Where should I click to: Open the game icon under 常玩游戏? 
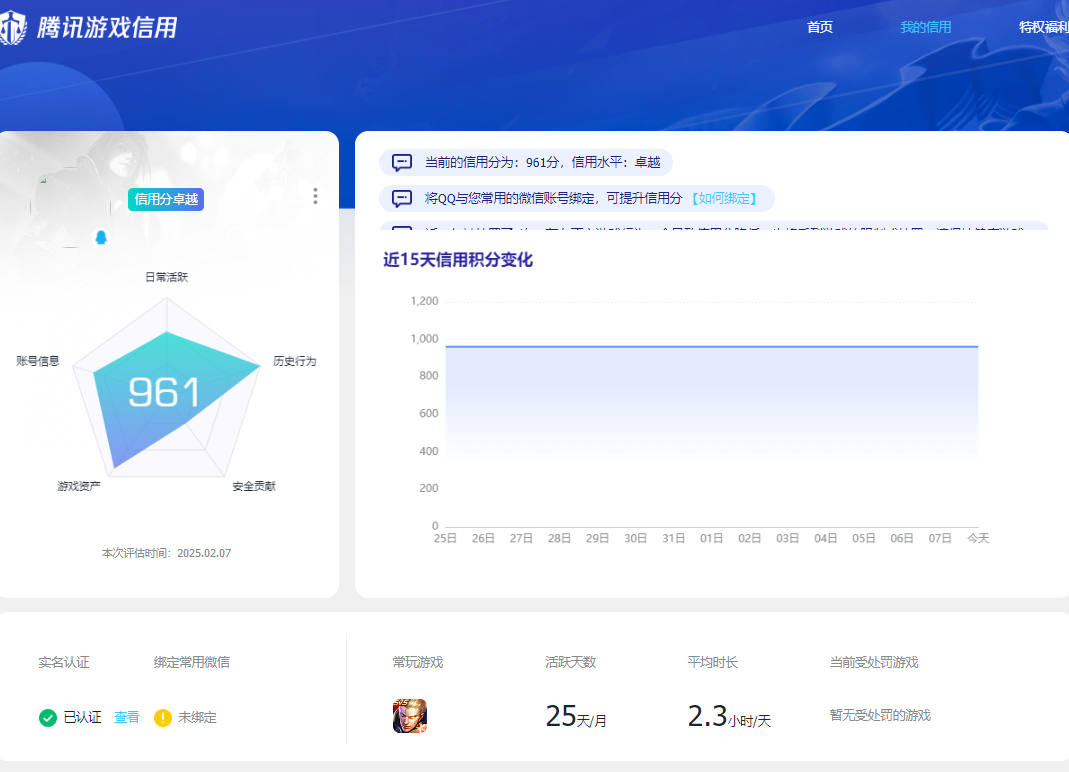pyautogui.click(x=410, y=716)
